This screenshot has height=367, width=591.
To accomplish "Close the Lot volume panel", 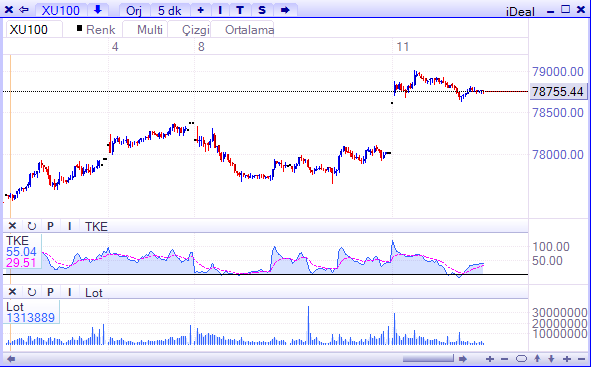I will (12, 292).
